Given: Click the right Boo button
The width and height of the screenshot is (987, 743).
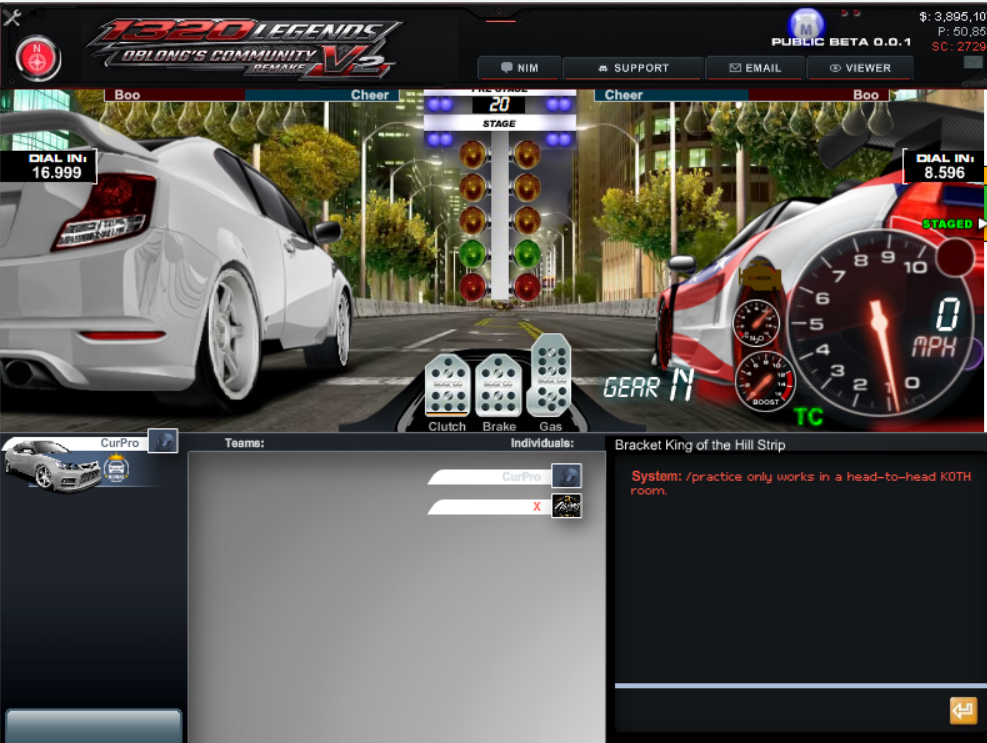Looking at the screenshot, I should [x=818, y=95].
